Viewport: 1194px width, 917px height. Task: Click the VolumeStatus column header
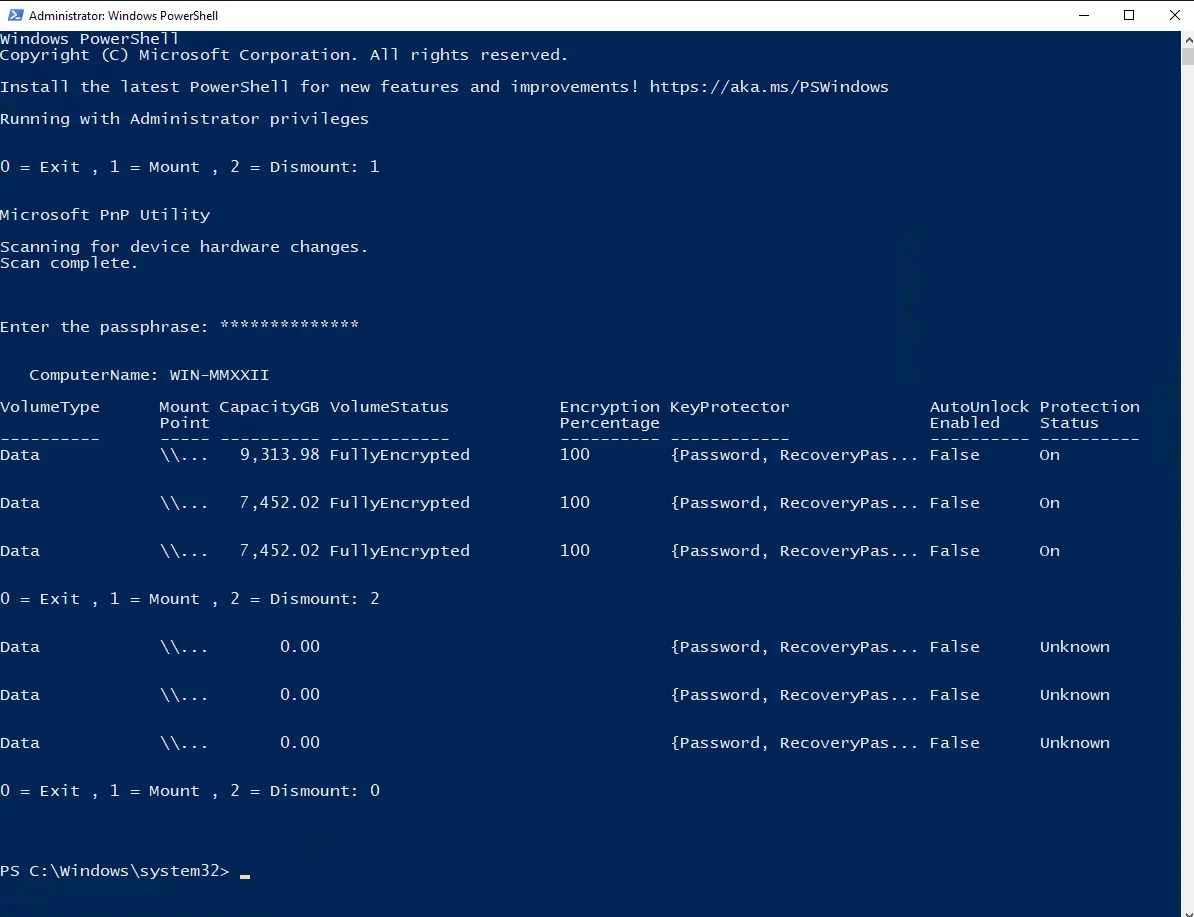(x=389, y=407)
